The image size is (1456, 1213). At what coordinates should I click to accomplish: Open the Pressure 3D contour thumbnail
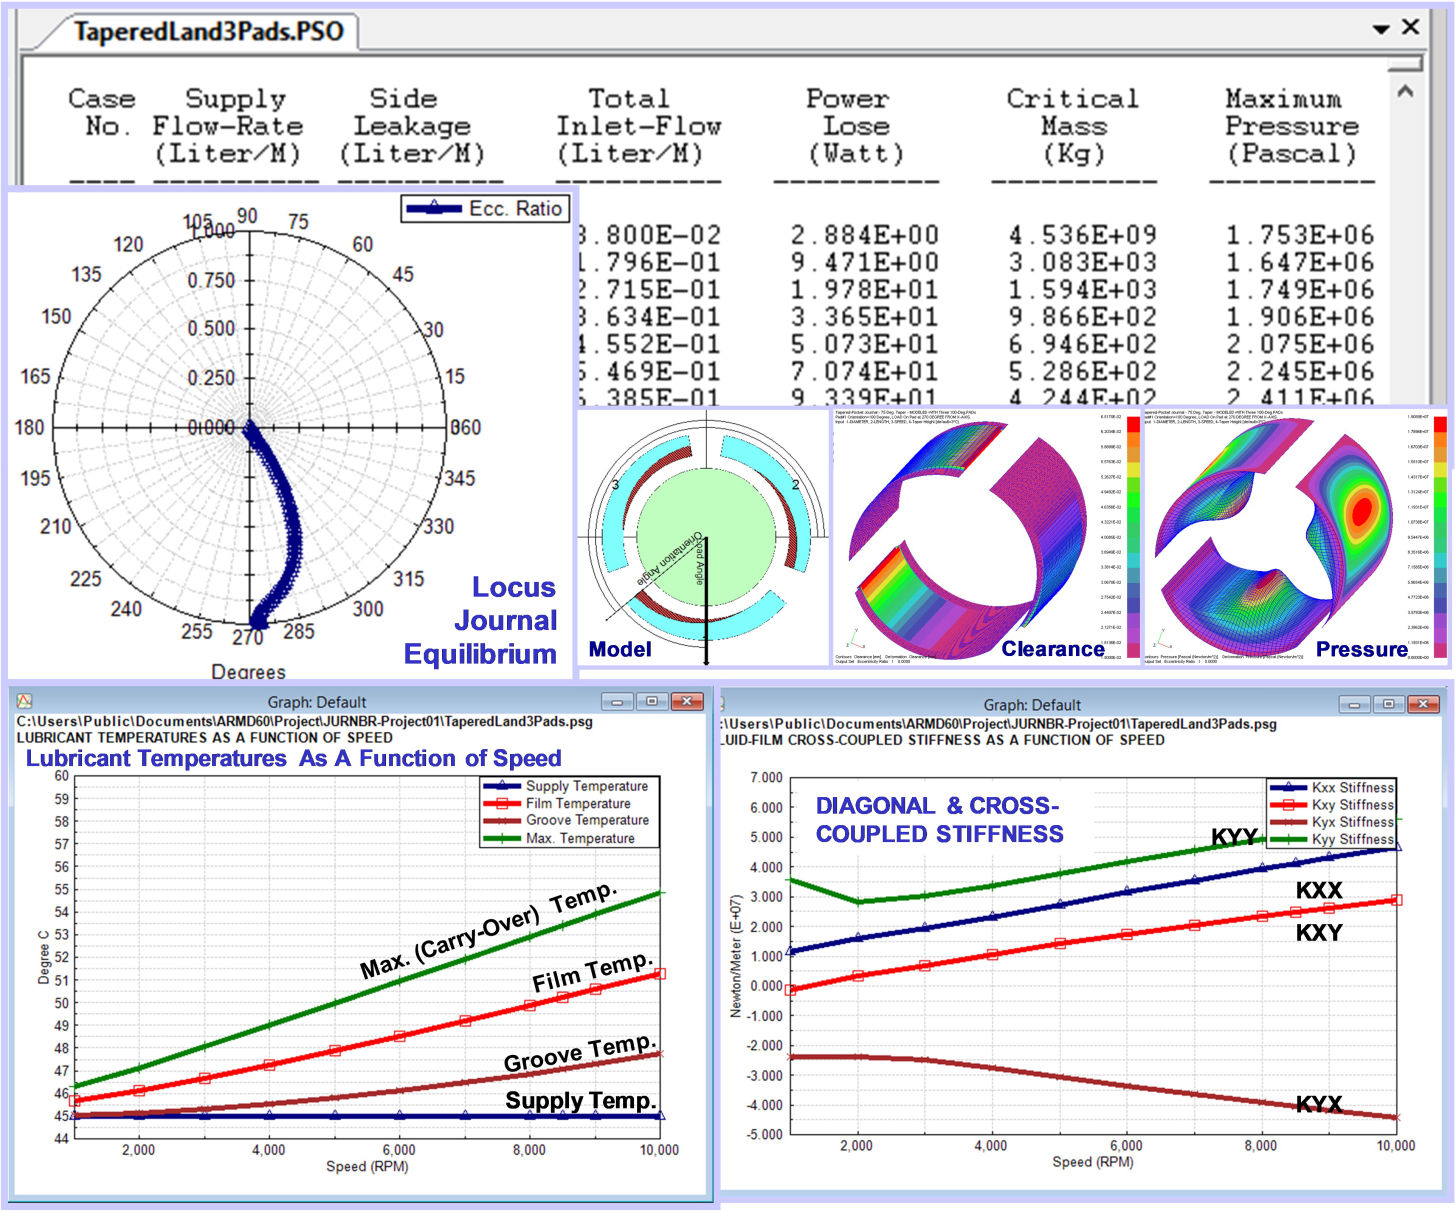(x=1295, y=537)
